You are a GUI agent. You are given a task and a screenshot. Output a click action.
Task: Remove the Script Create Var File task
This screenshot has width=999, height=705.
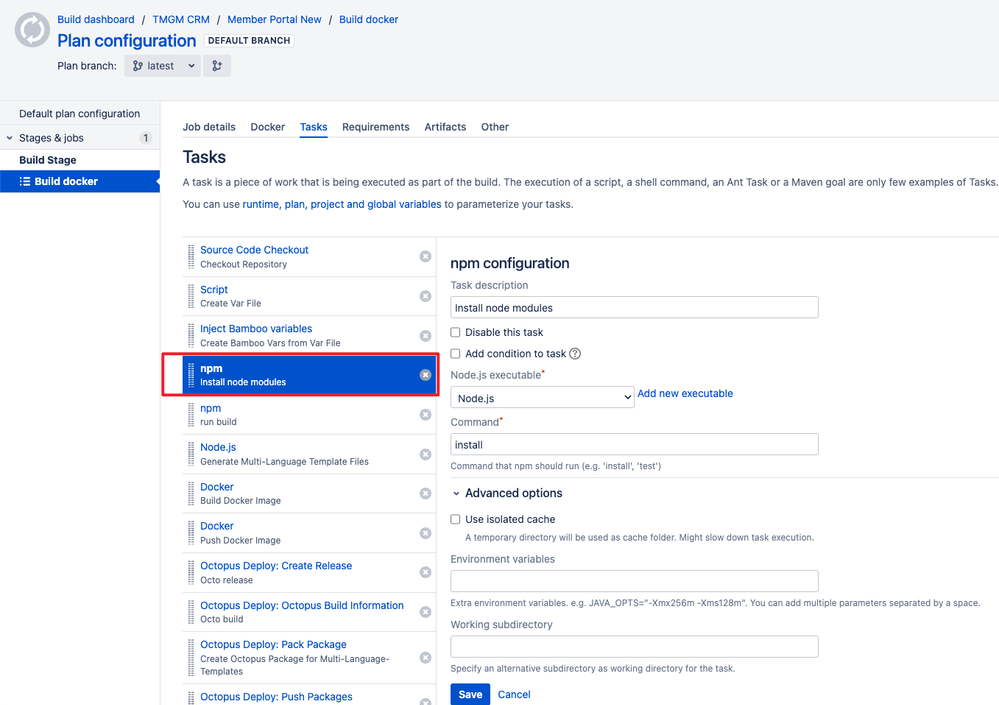pyautogui.click(x=426, y=296)
